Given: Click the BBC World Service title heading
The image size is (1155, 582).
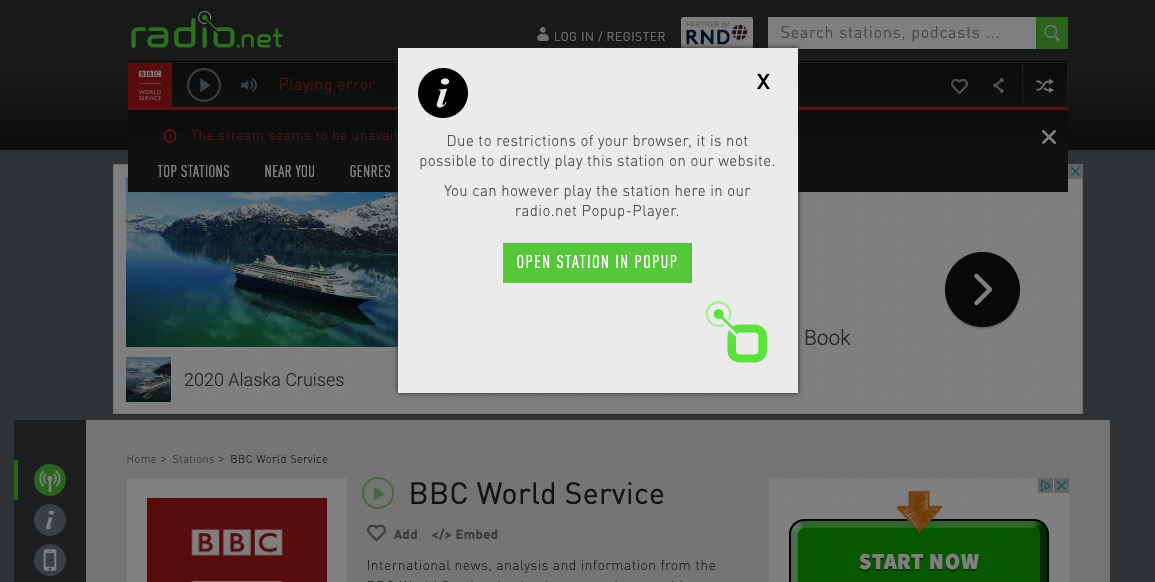Looking at the screenshot, I should tap(536, 494).
